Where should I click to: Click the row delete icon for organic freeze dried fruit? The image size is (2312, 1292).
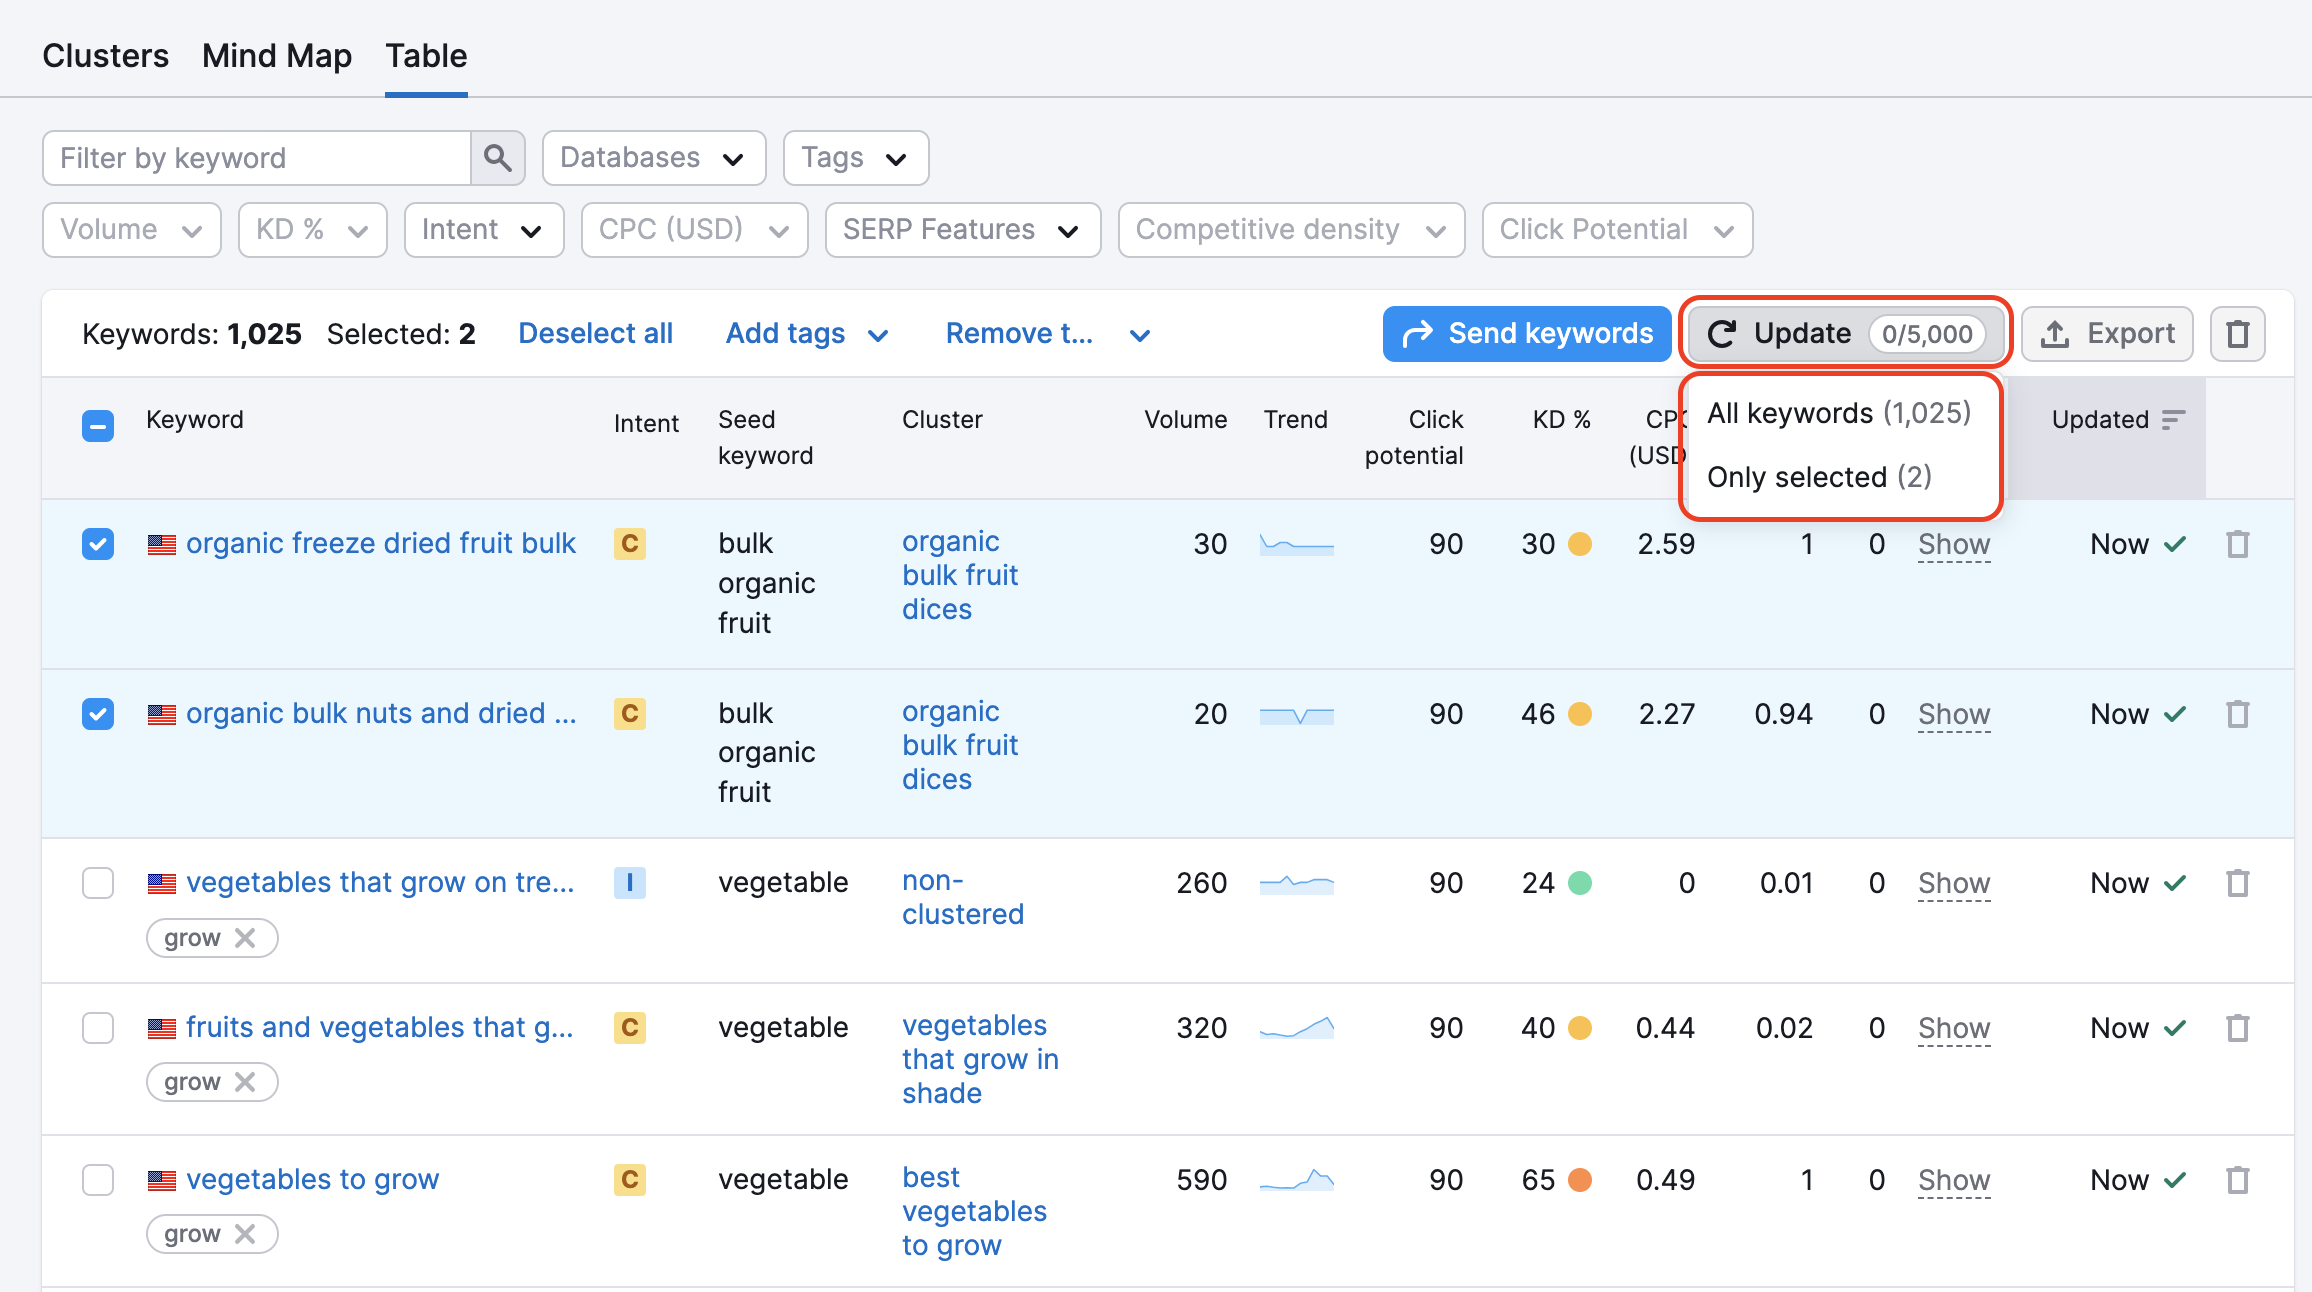(x=2237, y=544)
